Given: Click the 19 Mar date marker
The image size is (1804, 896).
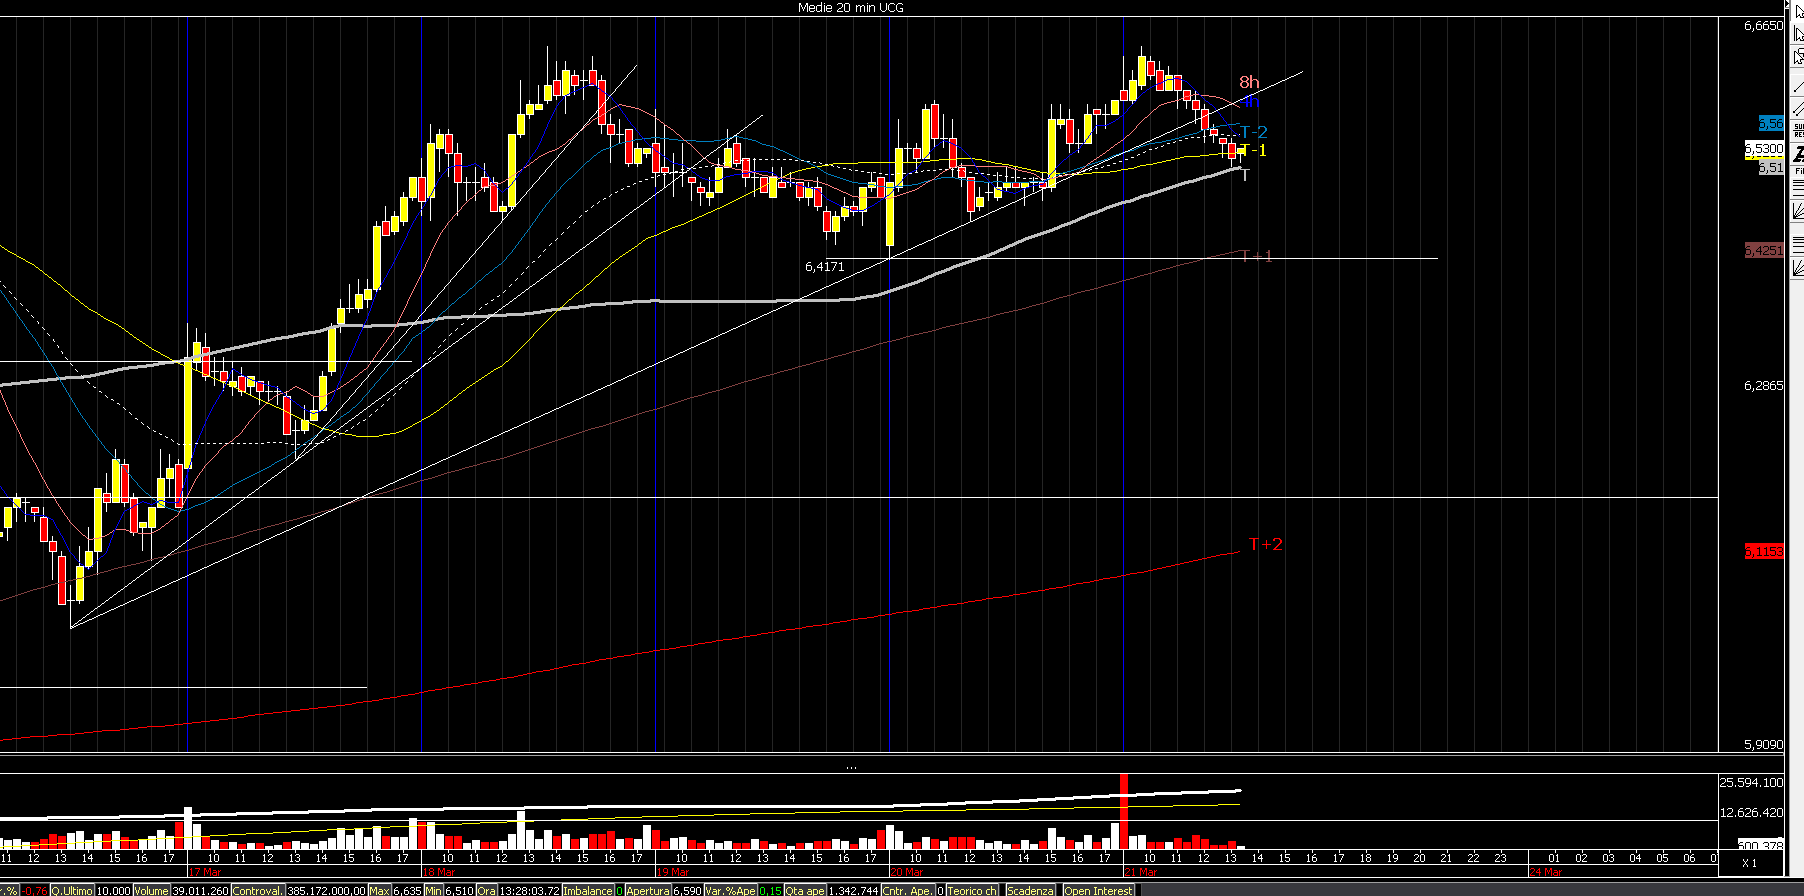Looking at the screenshot, I should pos(674,872).
